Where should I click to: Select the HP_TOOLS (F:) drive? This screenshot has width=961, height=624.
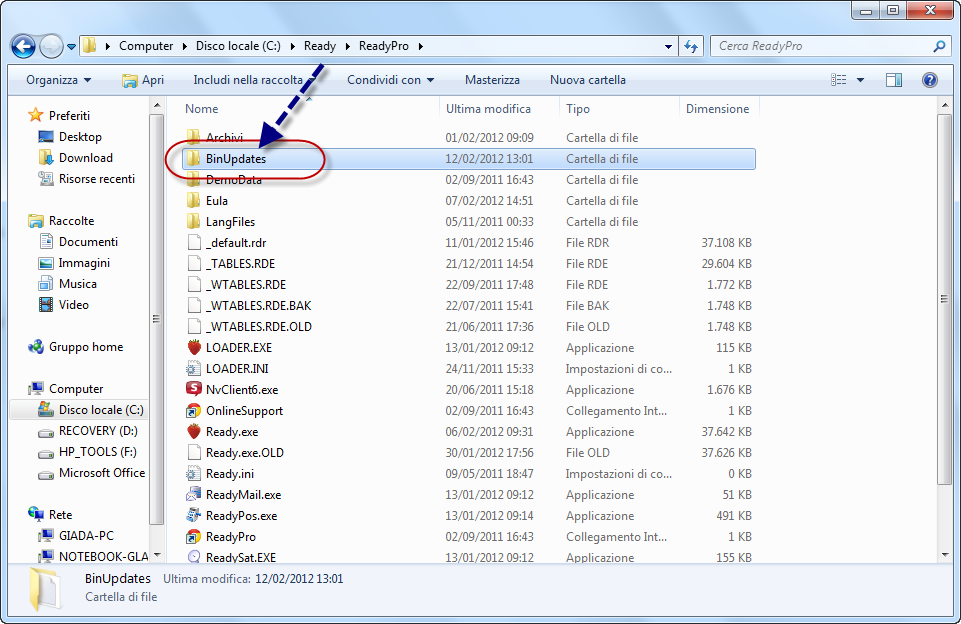pos(87,452)
